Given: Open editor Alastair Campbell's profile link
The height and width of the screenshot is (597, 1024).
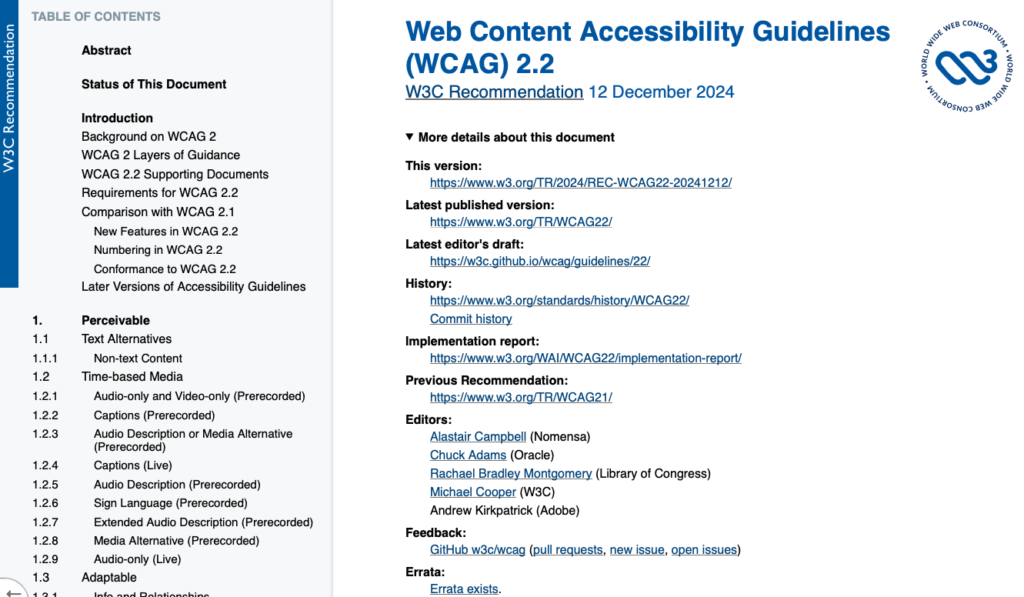Looking at the screenshot, I should (x=477, y=436).
